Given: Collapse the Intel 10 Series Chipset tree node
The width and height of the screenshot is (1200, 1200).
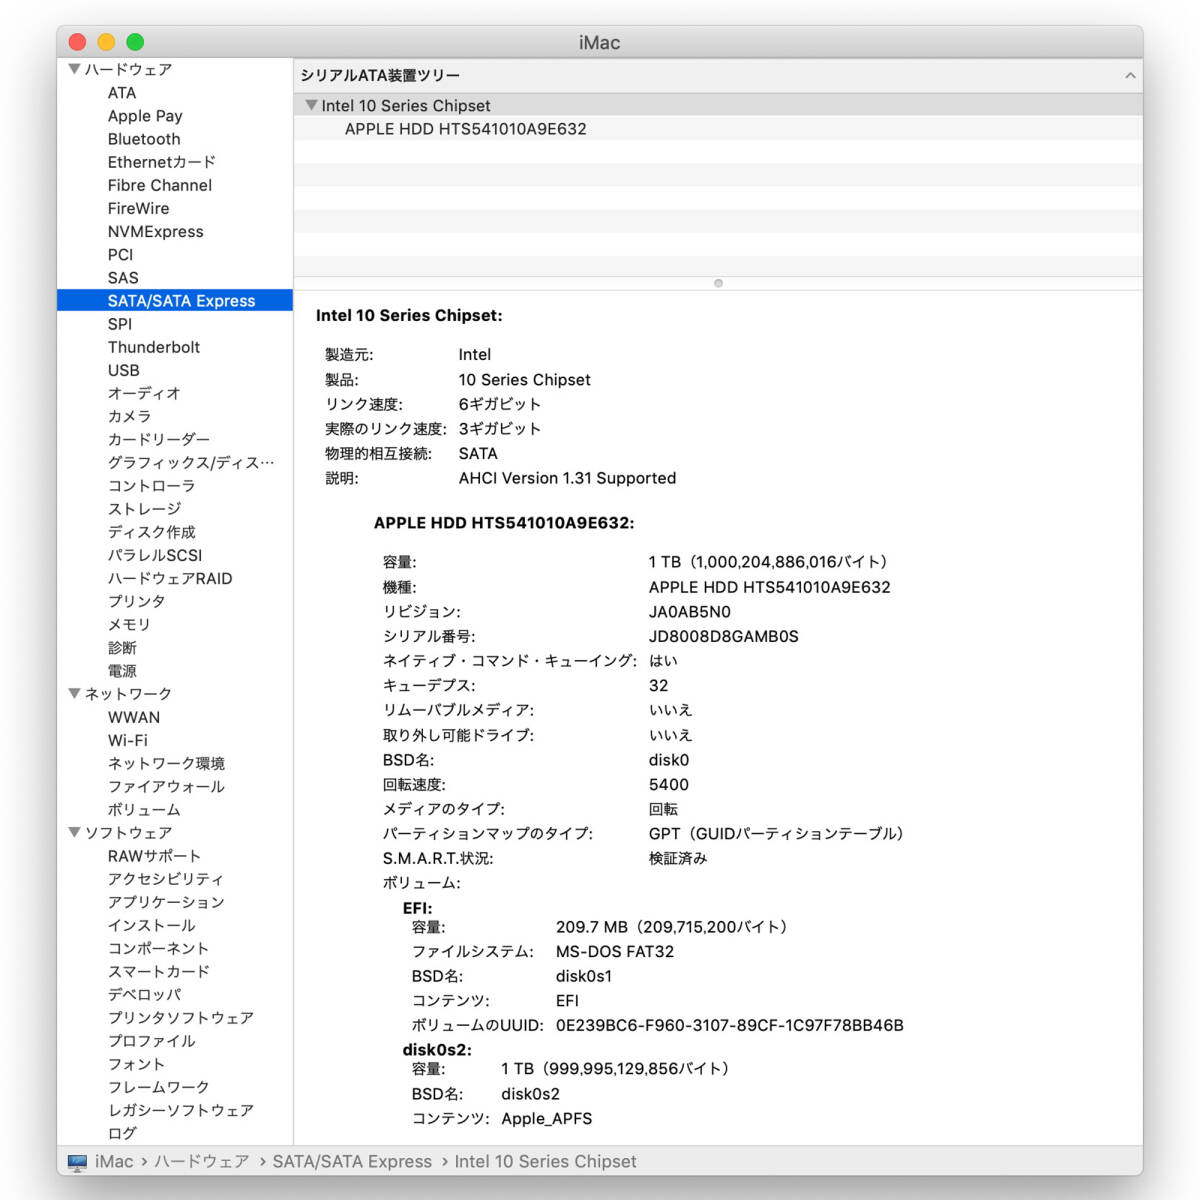Looking at the screenshot, I should click(x=311, y=105).
